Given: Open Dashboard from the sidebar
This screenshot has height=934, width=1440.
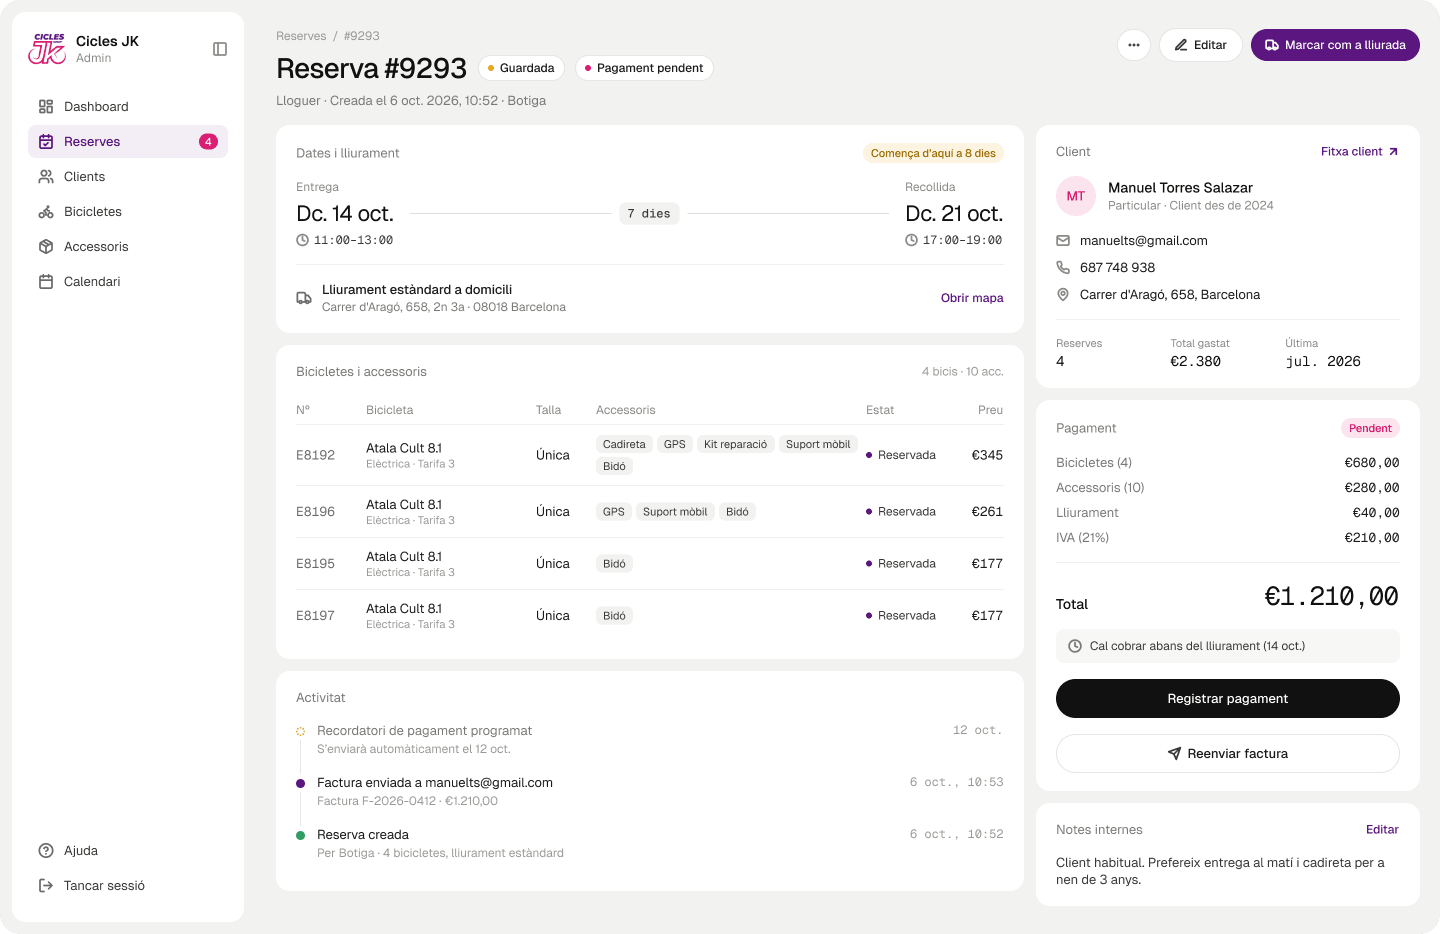Looking at the screenshot, I should pos(128,107).
